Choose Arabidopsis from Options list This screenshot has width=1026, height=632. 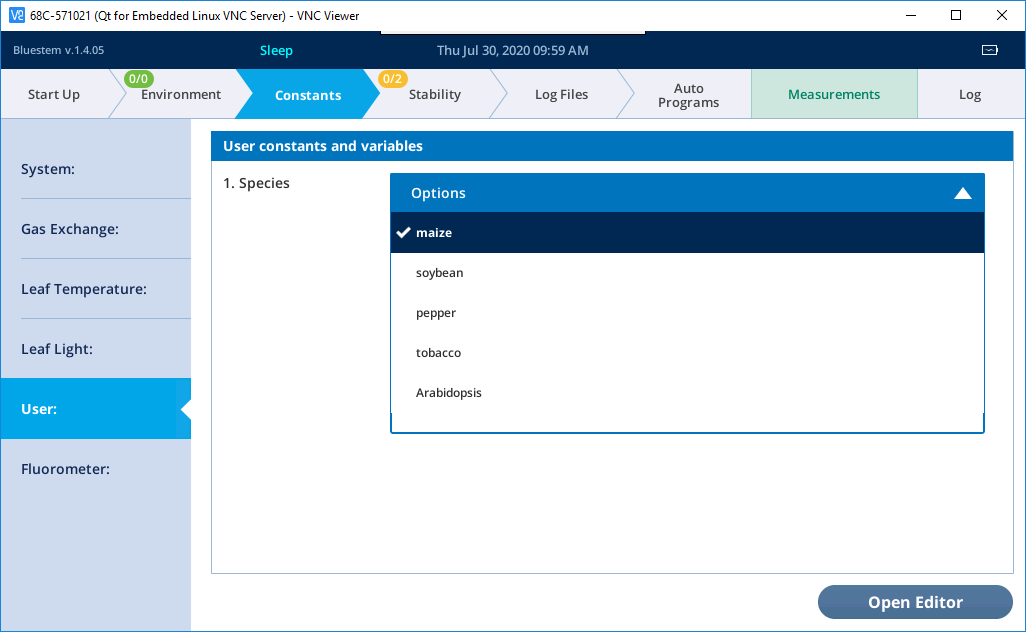tap(687, 393)
